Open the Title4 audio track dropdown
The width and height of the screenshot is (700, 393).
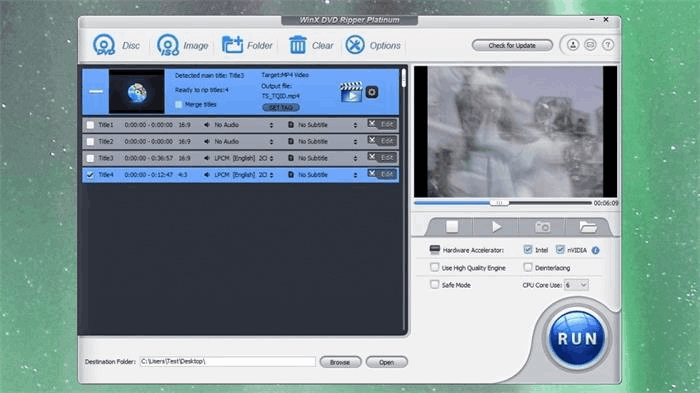click(x=271, y=175)
